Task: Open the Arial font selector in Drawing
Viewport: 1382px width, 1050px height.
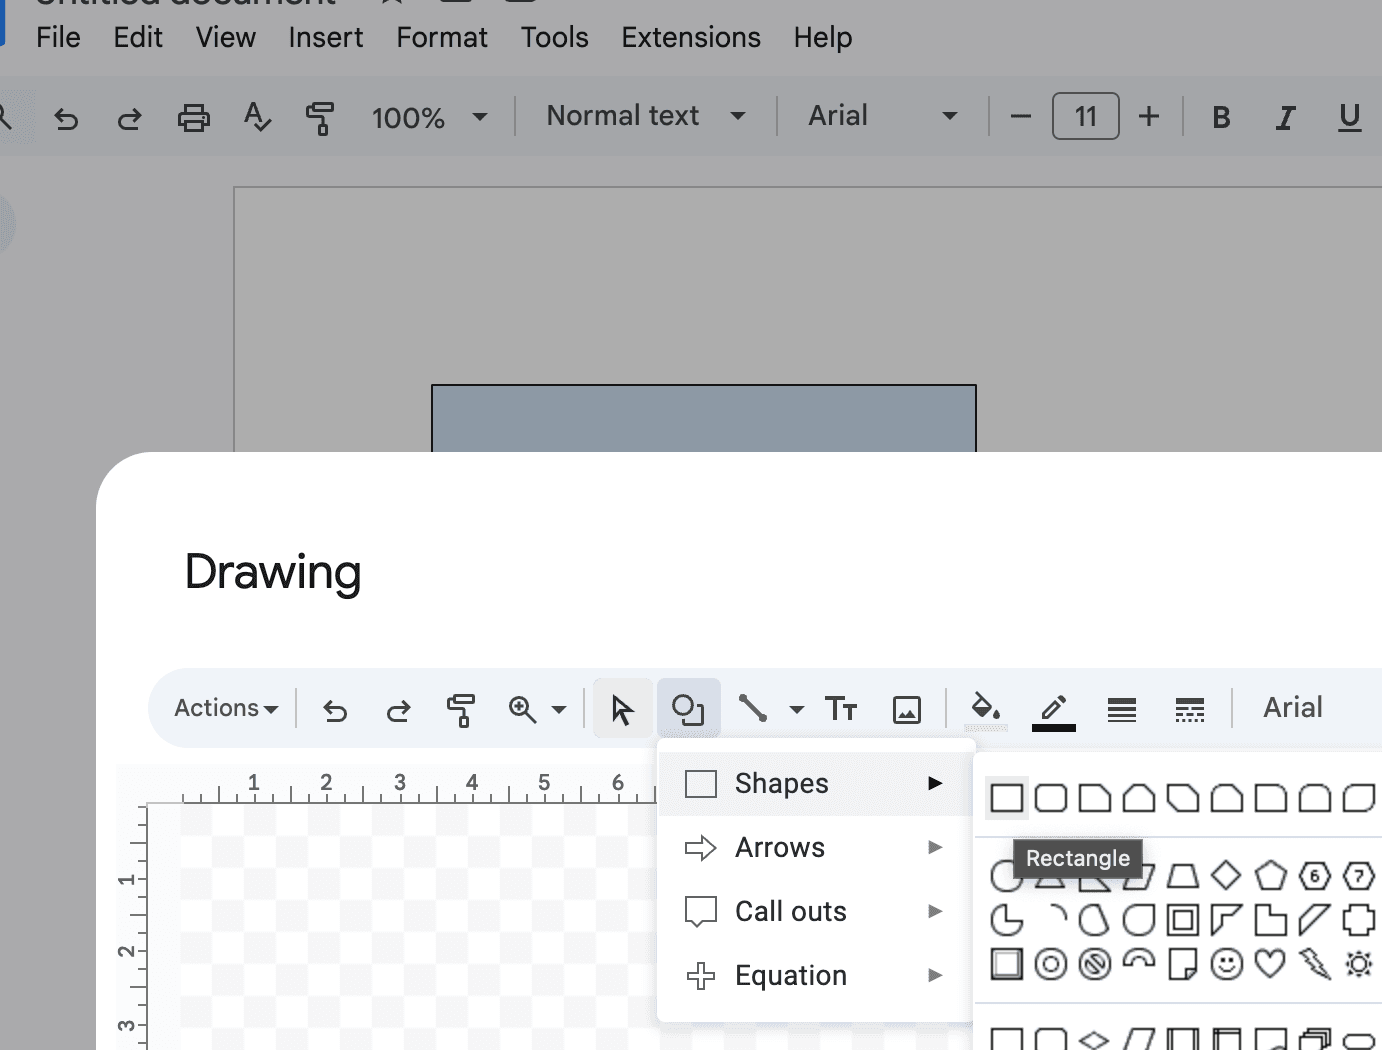Action: [x=1293, y=708]
